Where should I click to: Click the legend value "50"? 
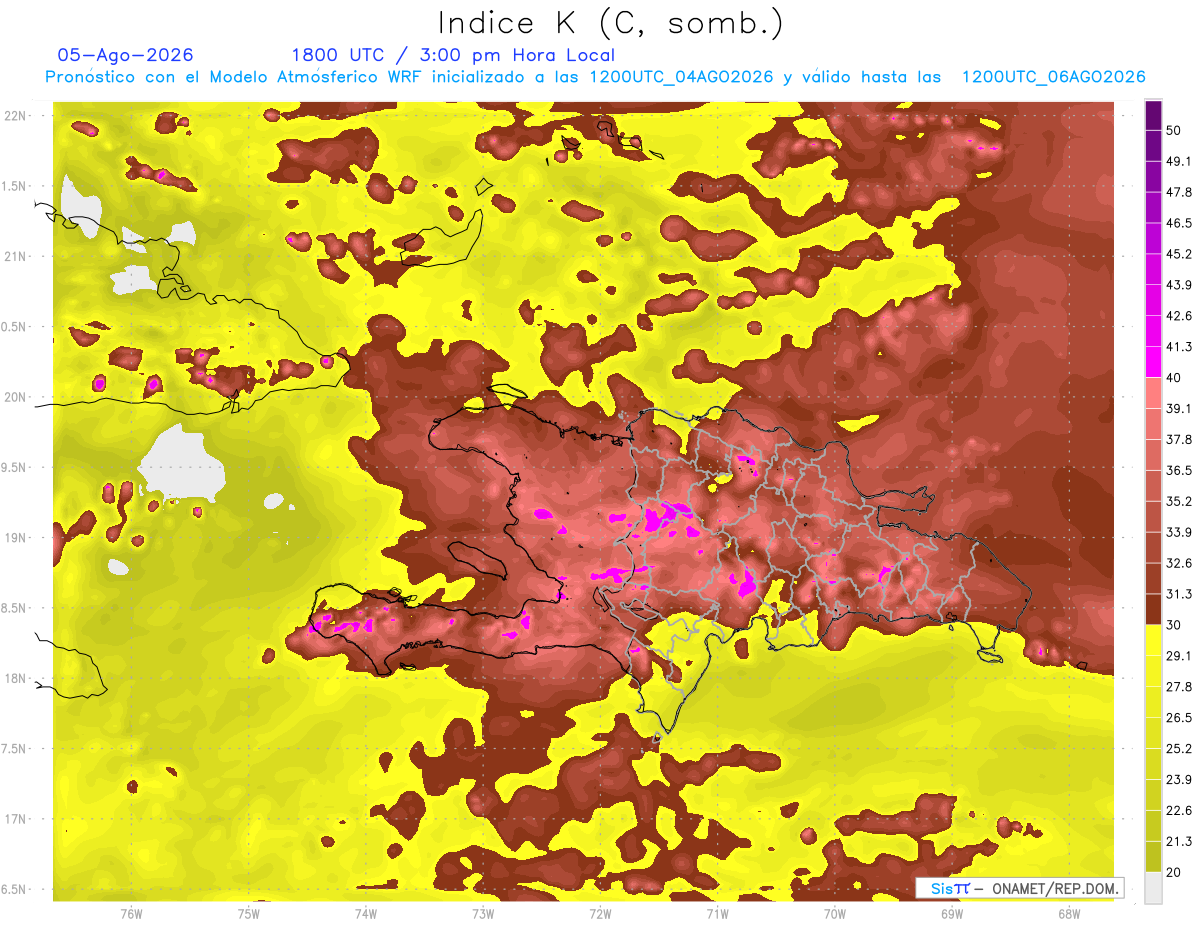click(1174, 130)
